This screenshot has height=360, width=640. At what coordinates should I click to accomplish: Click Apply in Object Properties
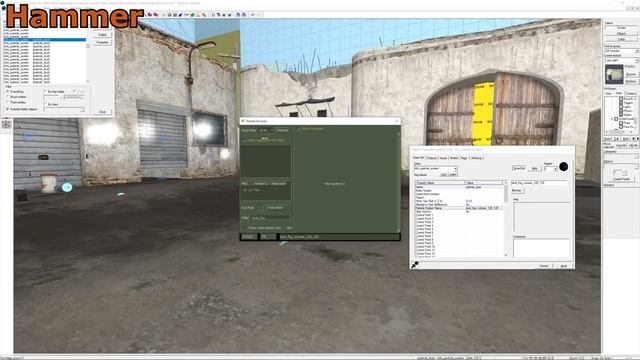pyautogui.click(x=564, y=266)
